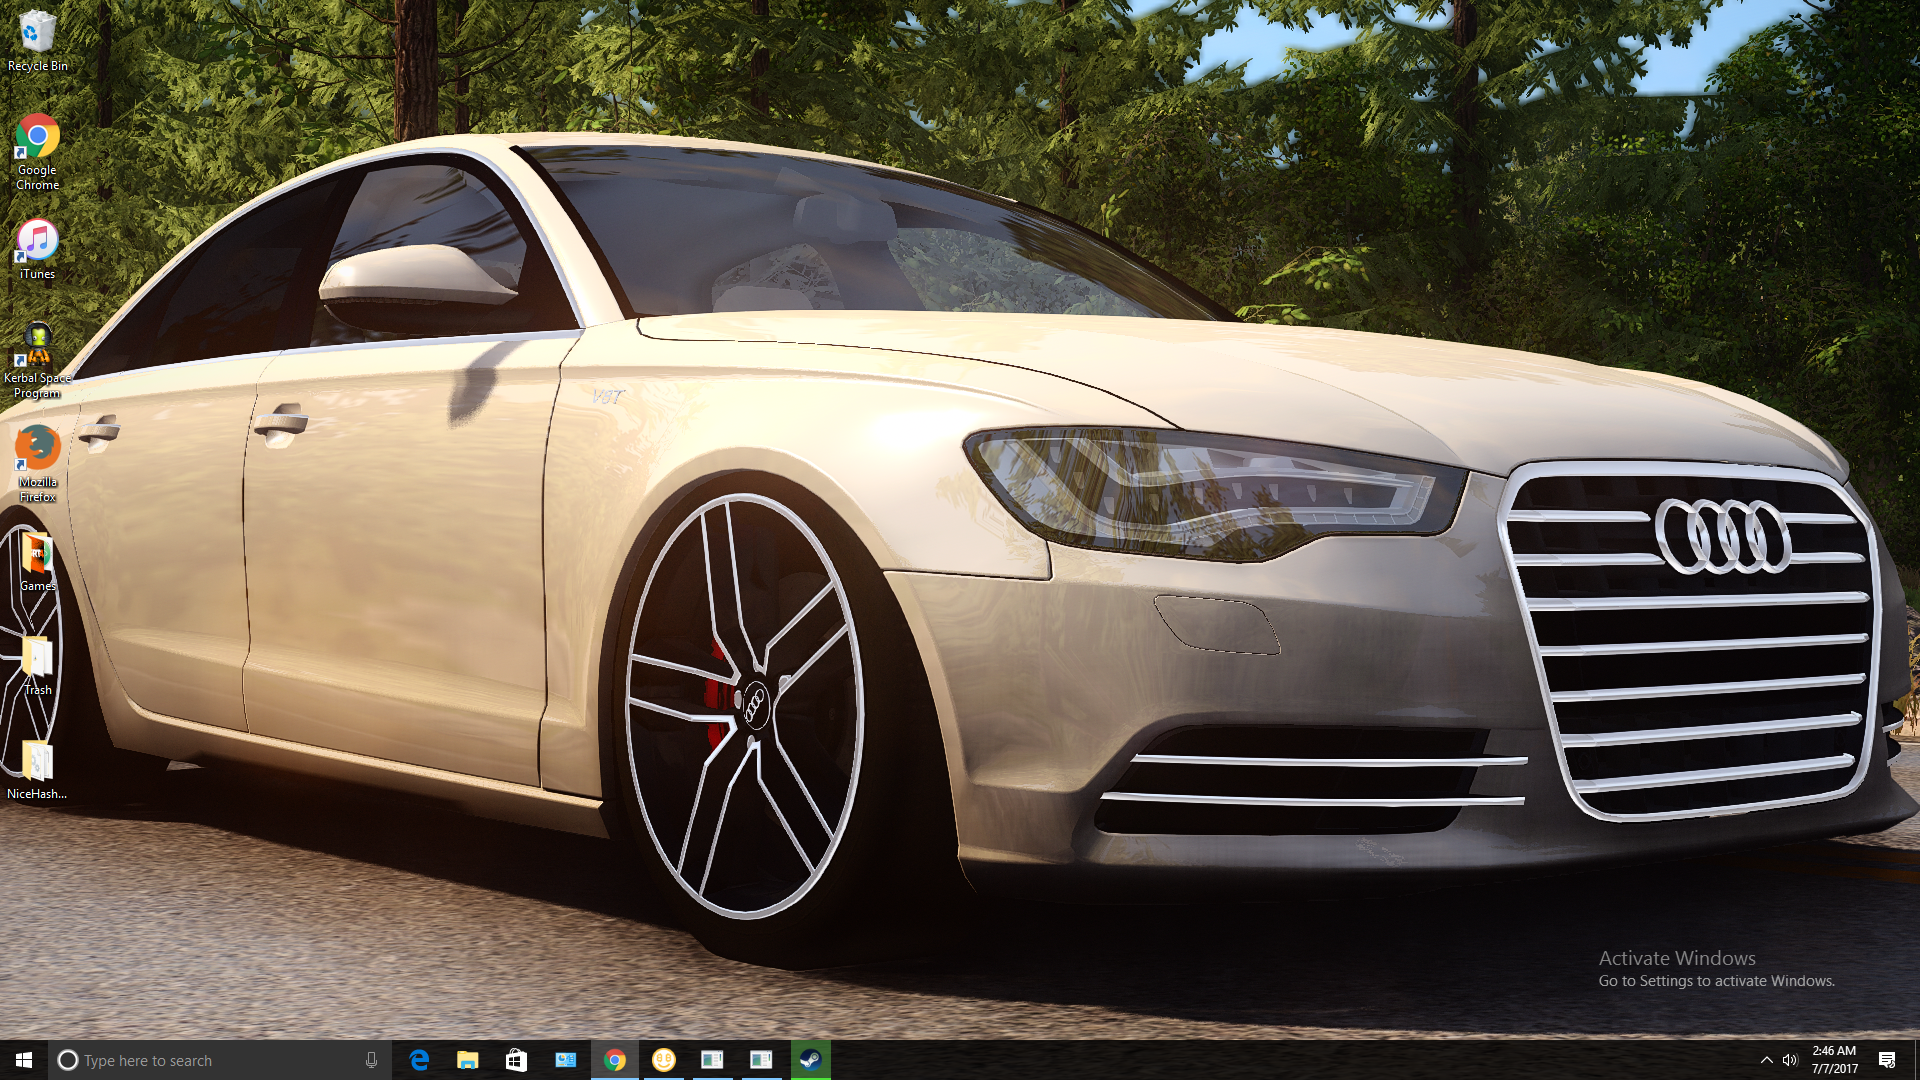Image resolution: width=1920 pixels, height=1080 pixels.
Task: Select the Google Chrome desktop shortcut
Action: [x=37, y=152]
